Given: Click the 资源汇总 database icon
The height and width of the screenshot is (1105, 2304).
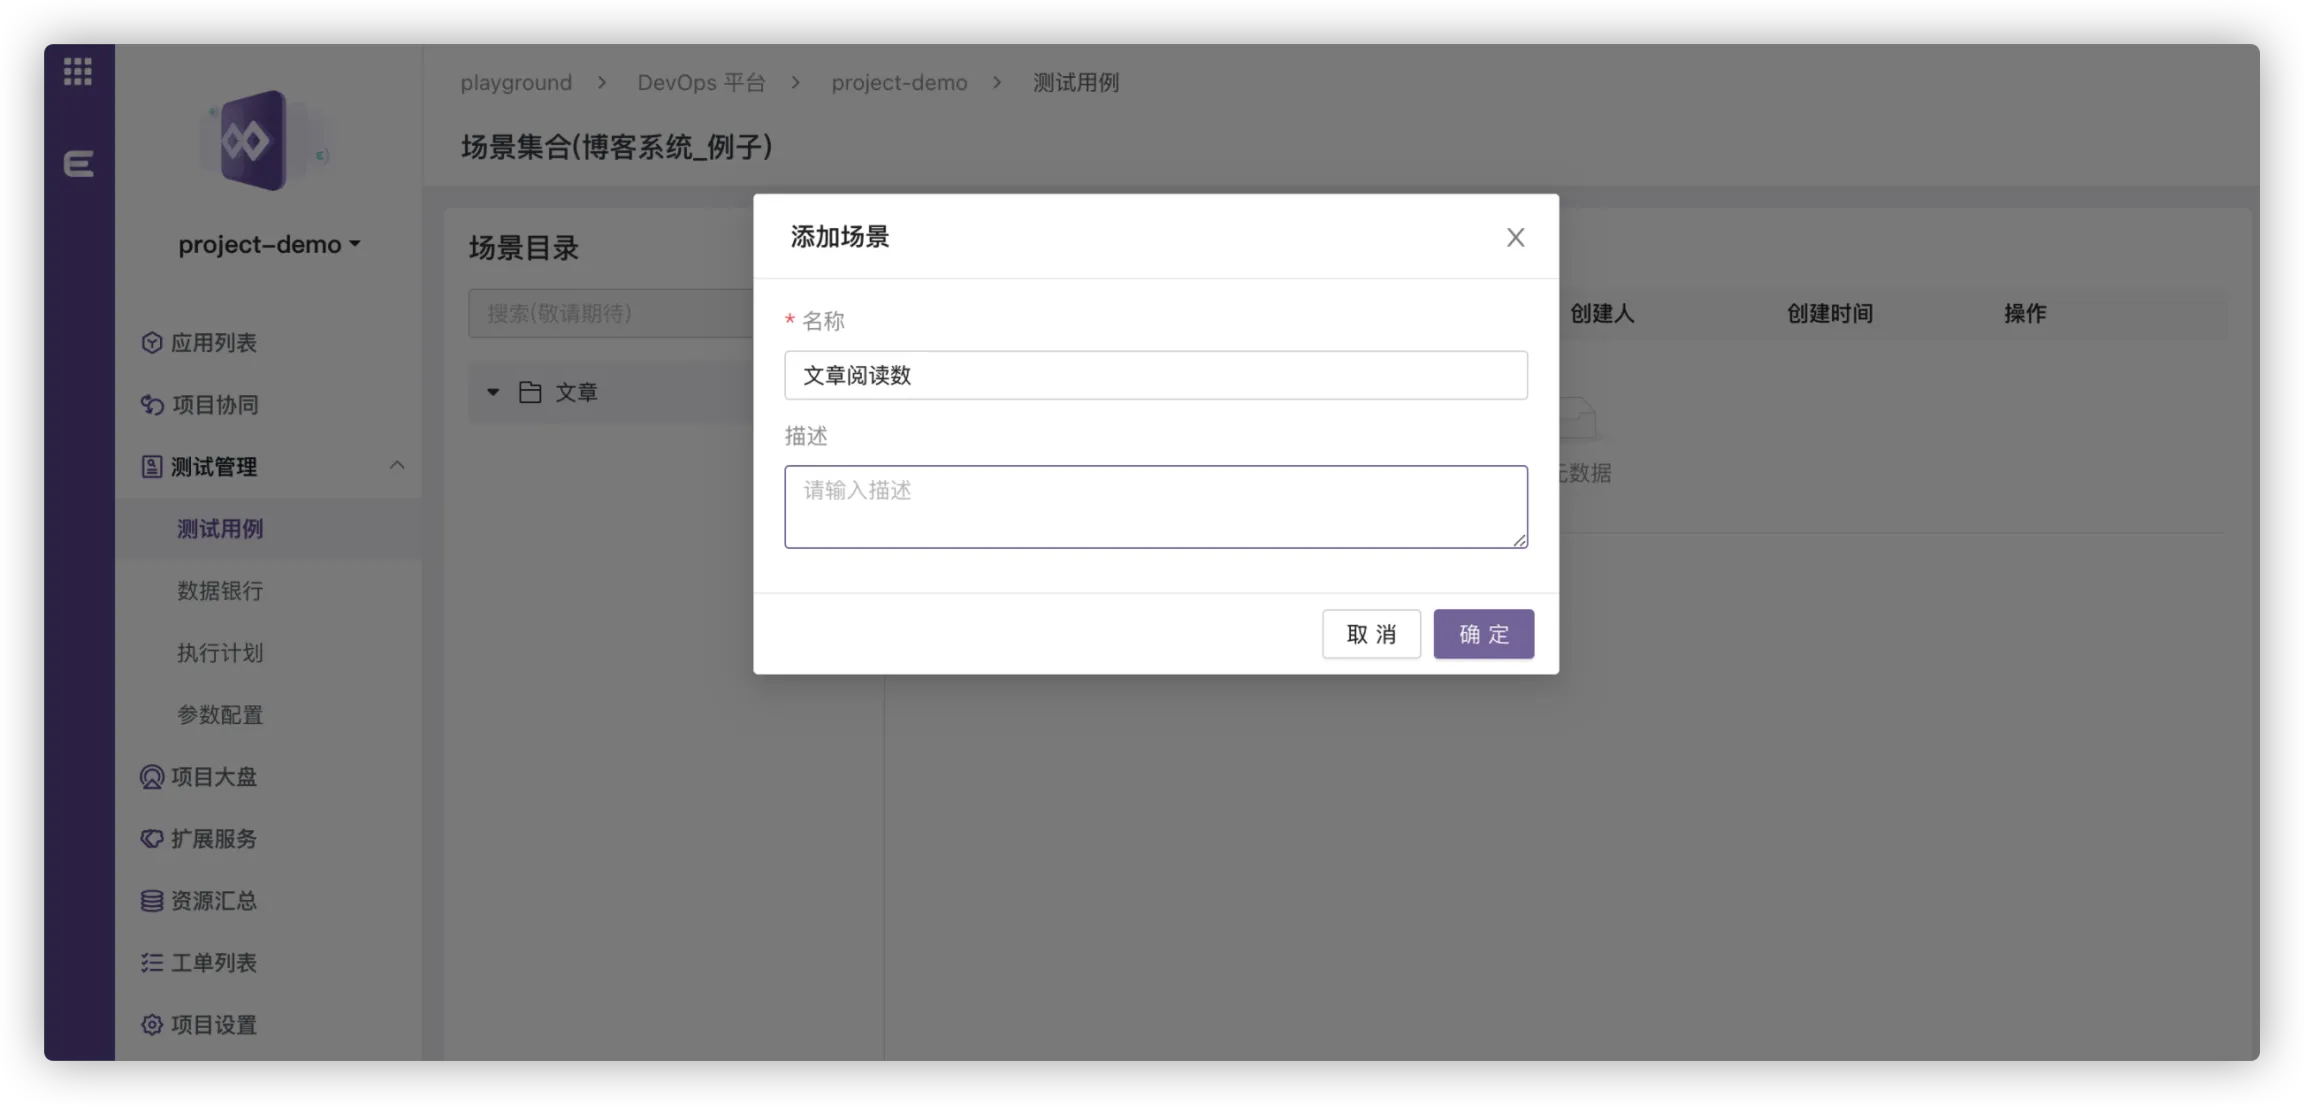Looking at the screenshot, I should coord(151,901).
